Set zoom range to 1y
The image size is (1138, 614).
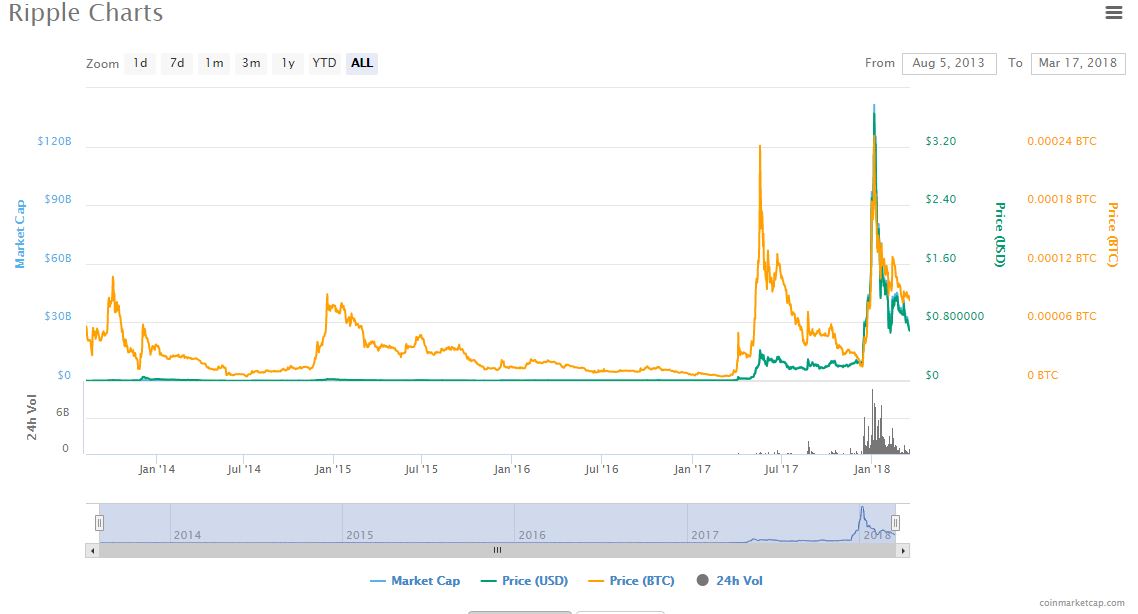click(x=288, y=63)
